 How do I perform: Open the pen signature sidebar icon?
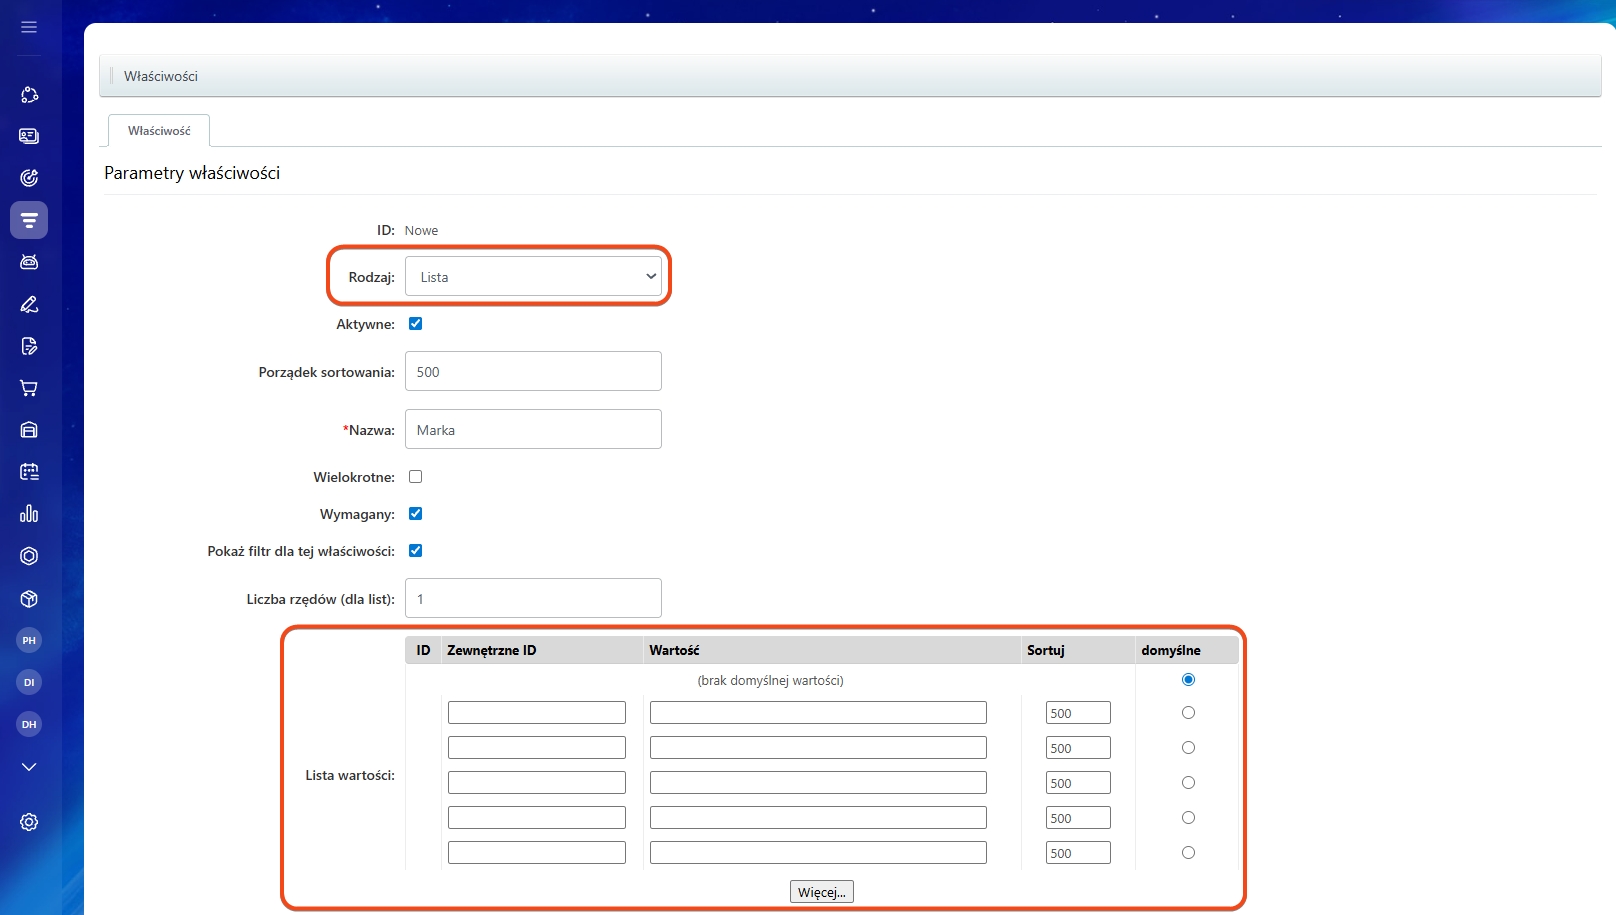coord(29,304)
